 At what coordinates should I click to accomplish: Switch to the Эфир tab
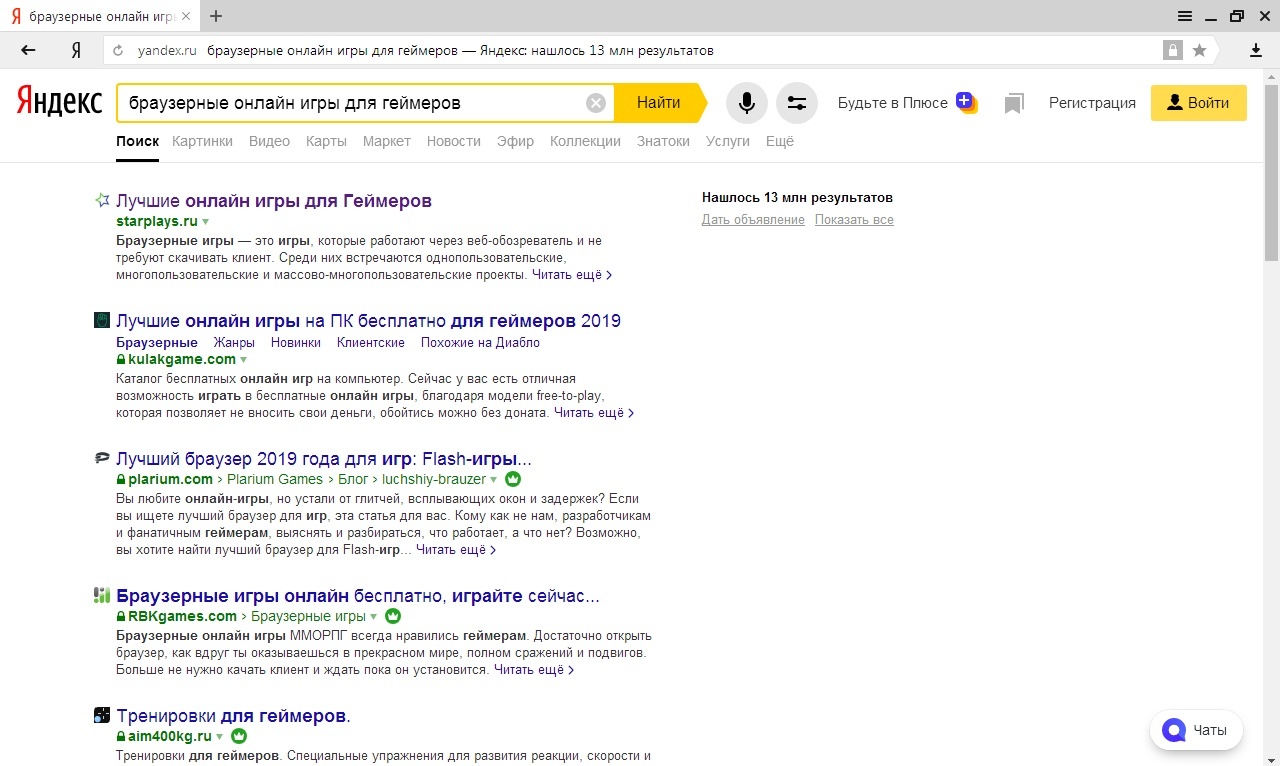515,141
